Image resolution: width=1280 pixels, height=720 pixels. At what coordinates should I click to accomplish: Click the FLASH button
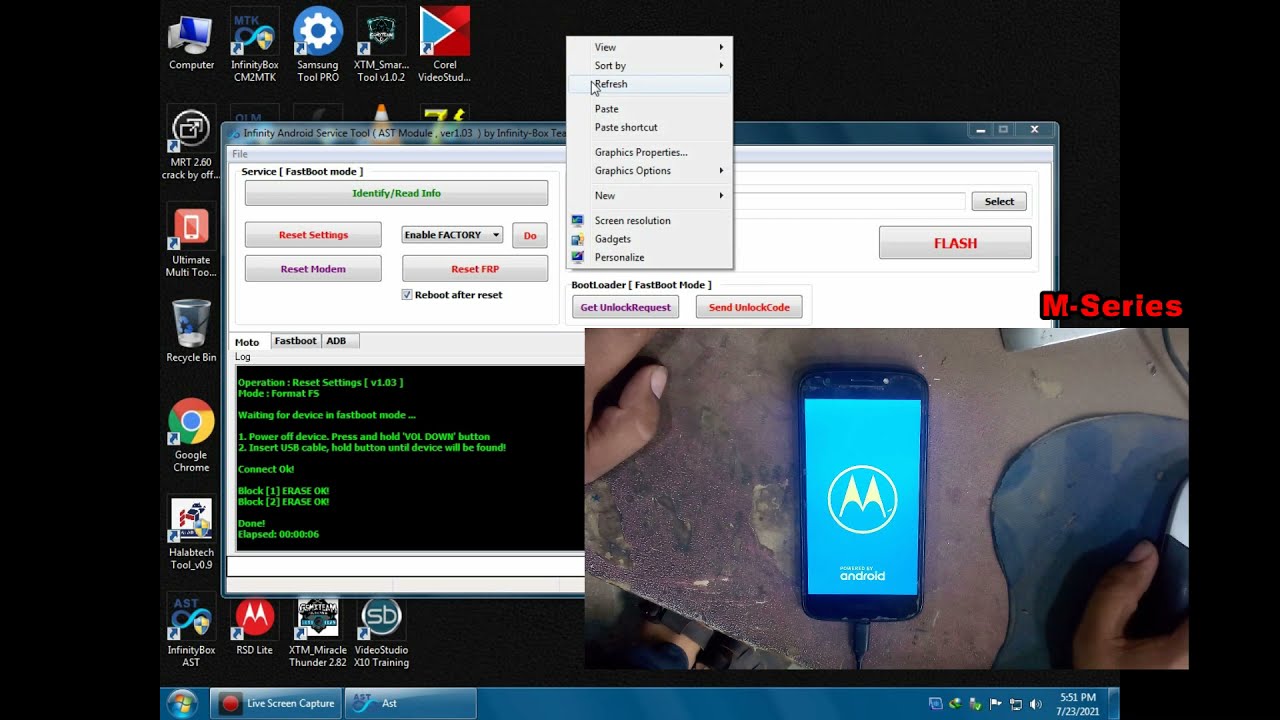click(x=955, y=243)
